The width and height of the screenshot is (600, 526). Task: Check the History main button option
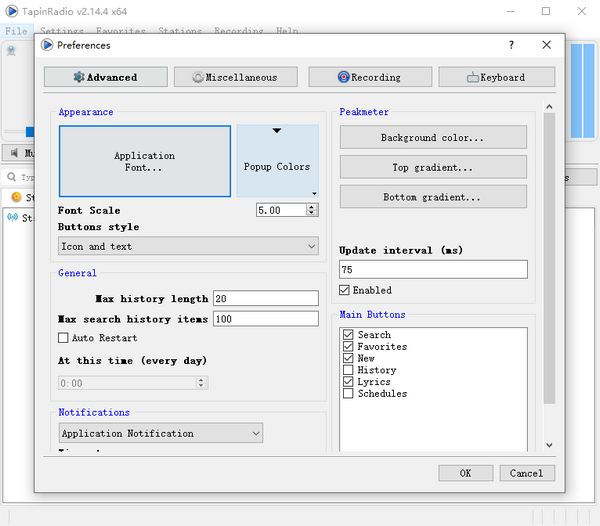point(348,370)
